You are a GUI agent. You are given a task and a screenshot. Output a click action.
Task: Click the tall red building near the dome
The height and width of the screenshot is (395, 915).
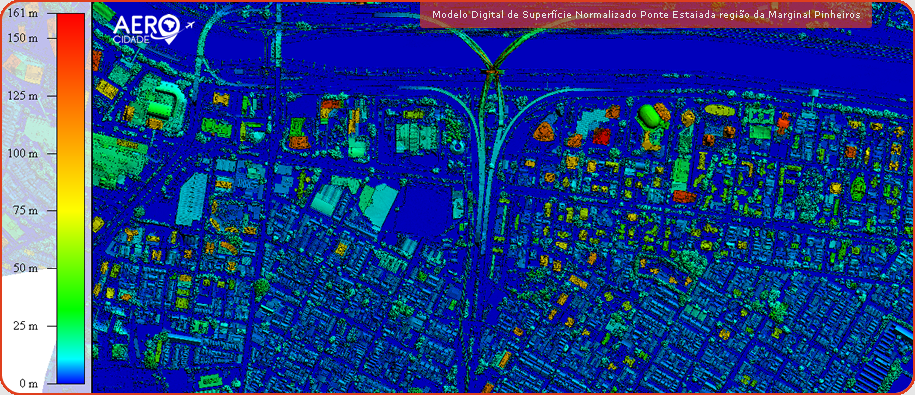(x=601, y=136)
